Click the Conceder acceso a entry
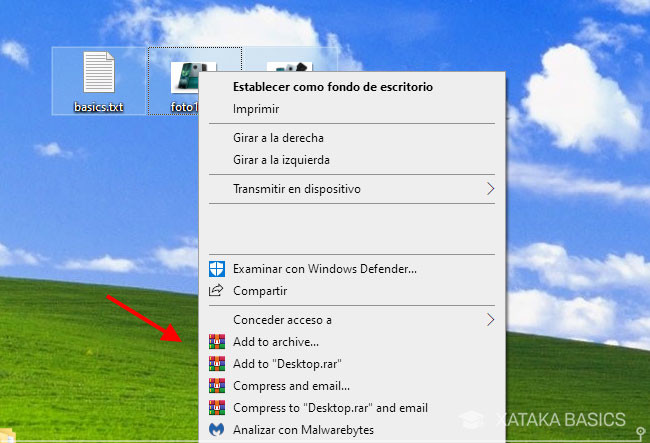This screenshot has height=443, width=650. [x=282, y=320]
